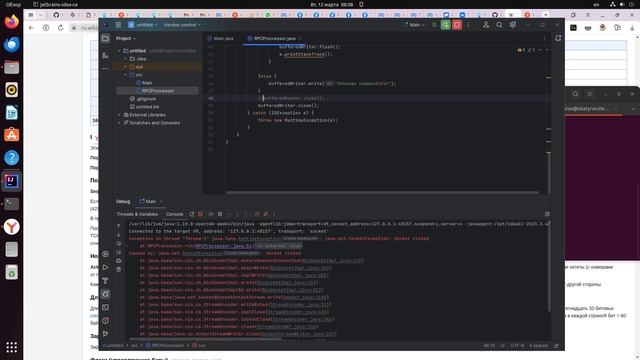Open the IntelliJ main menu hamburger icon
Image resolution: width=640 pixels, height=360 pixels.
(118, 25)
